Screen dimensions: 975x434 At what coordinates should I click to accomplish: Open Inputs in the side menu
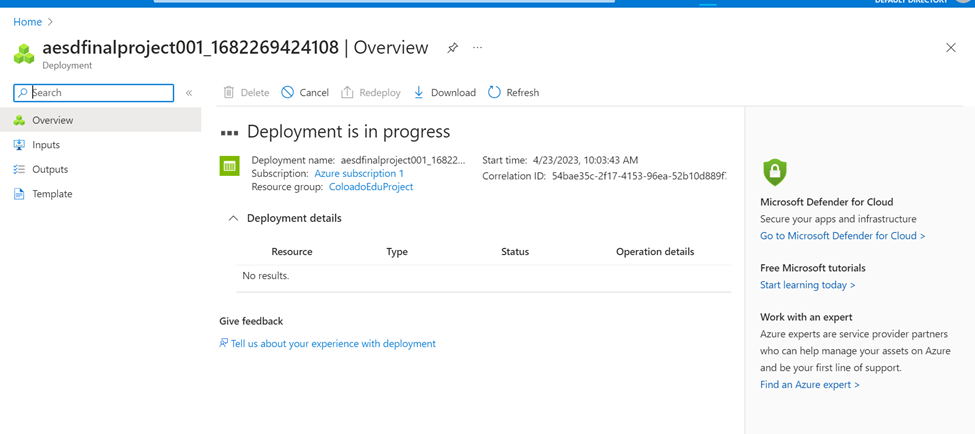coord(101,145)
